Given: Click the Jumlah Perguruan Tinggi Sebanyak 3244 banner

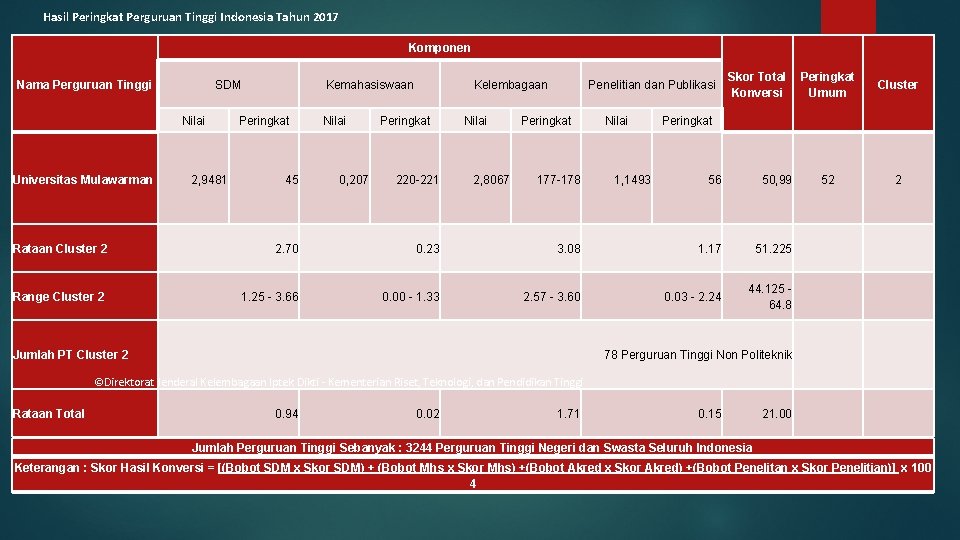Looking at the screenshot, I should (472, 448).
